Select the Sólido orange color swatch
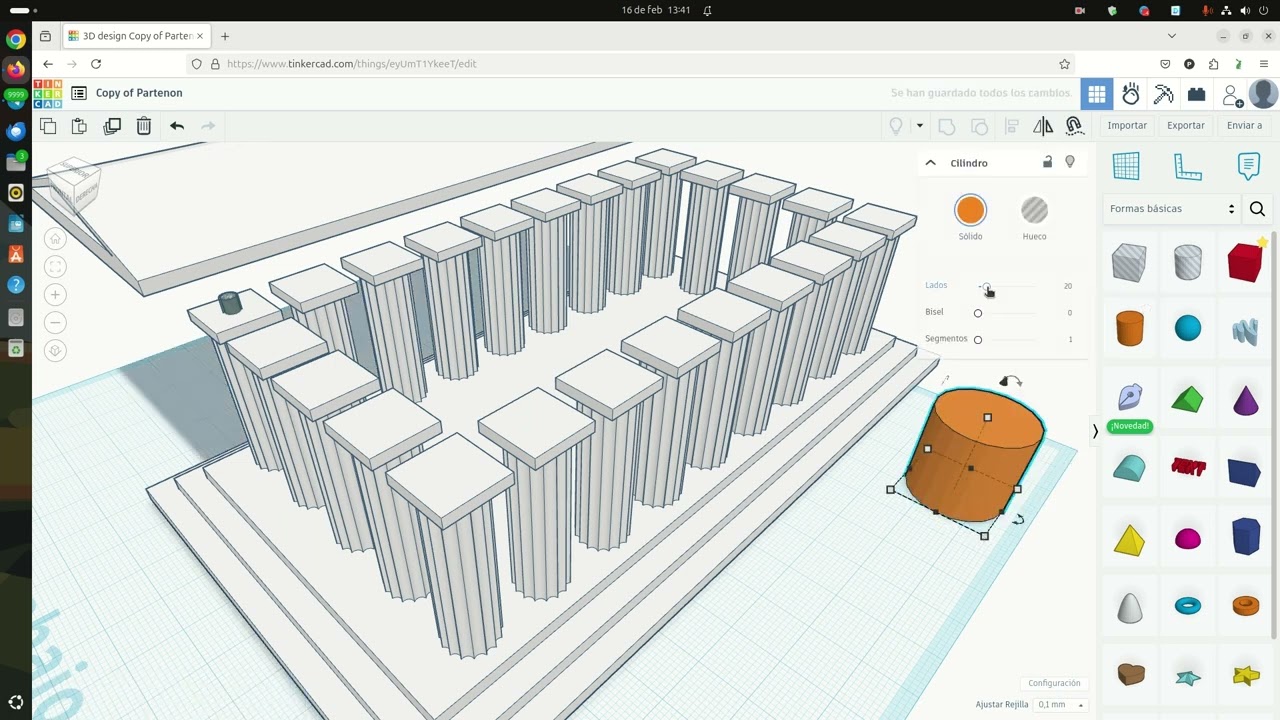Screen dimensions: 1280x720 click(970, 210)
